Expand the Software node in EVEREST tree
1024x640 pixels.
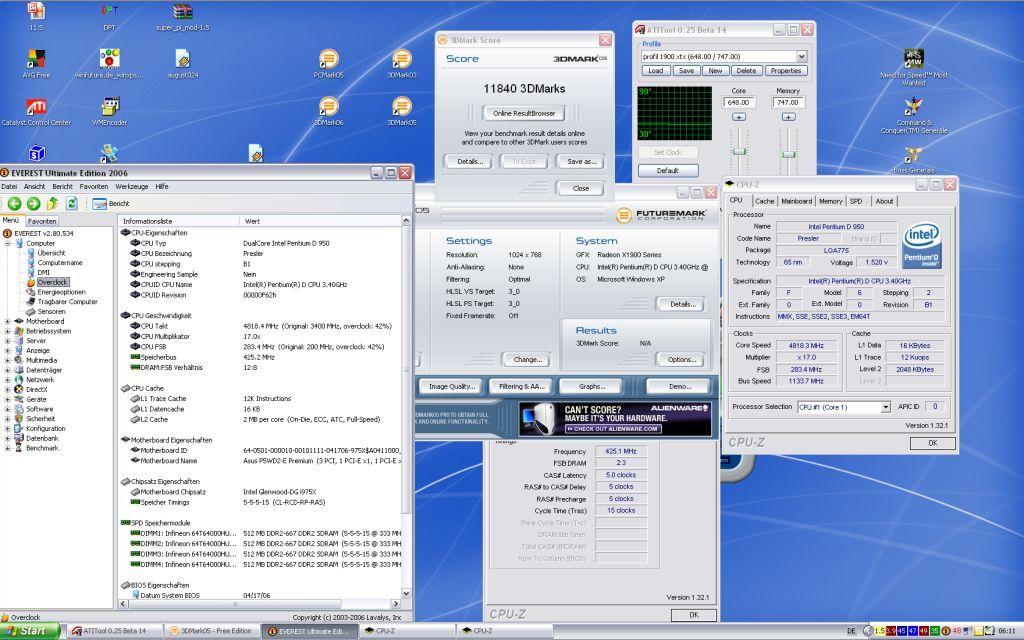click(x=8, y=409)
